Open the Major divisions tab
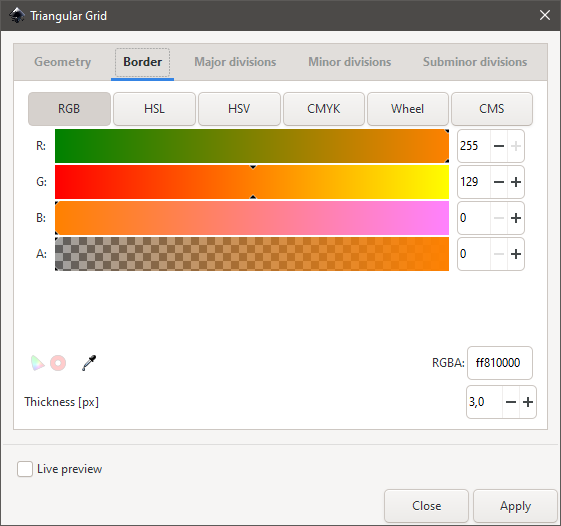561x526 pixels. (x=235, y=62)
